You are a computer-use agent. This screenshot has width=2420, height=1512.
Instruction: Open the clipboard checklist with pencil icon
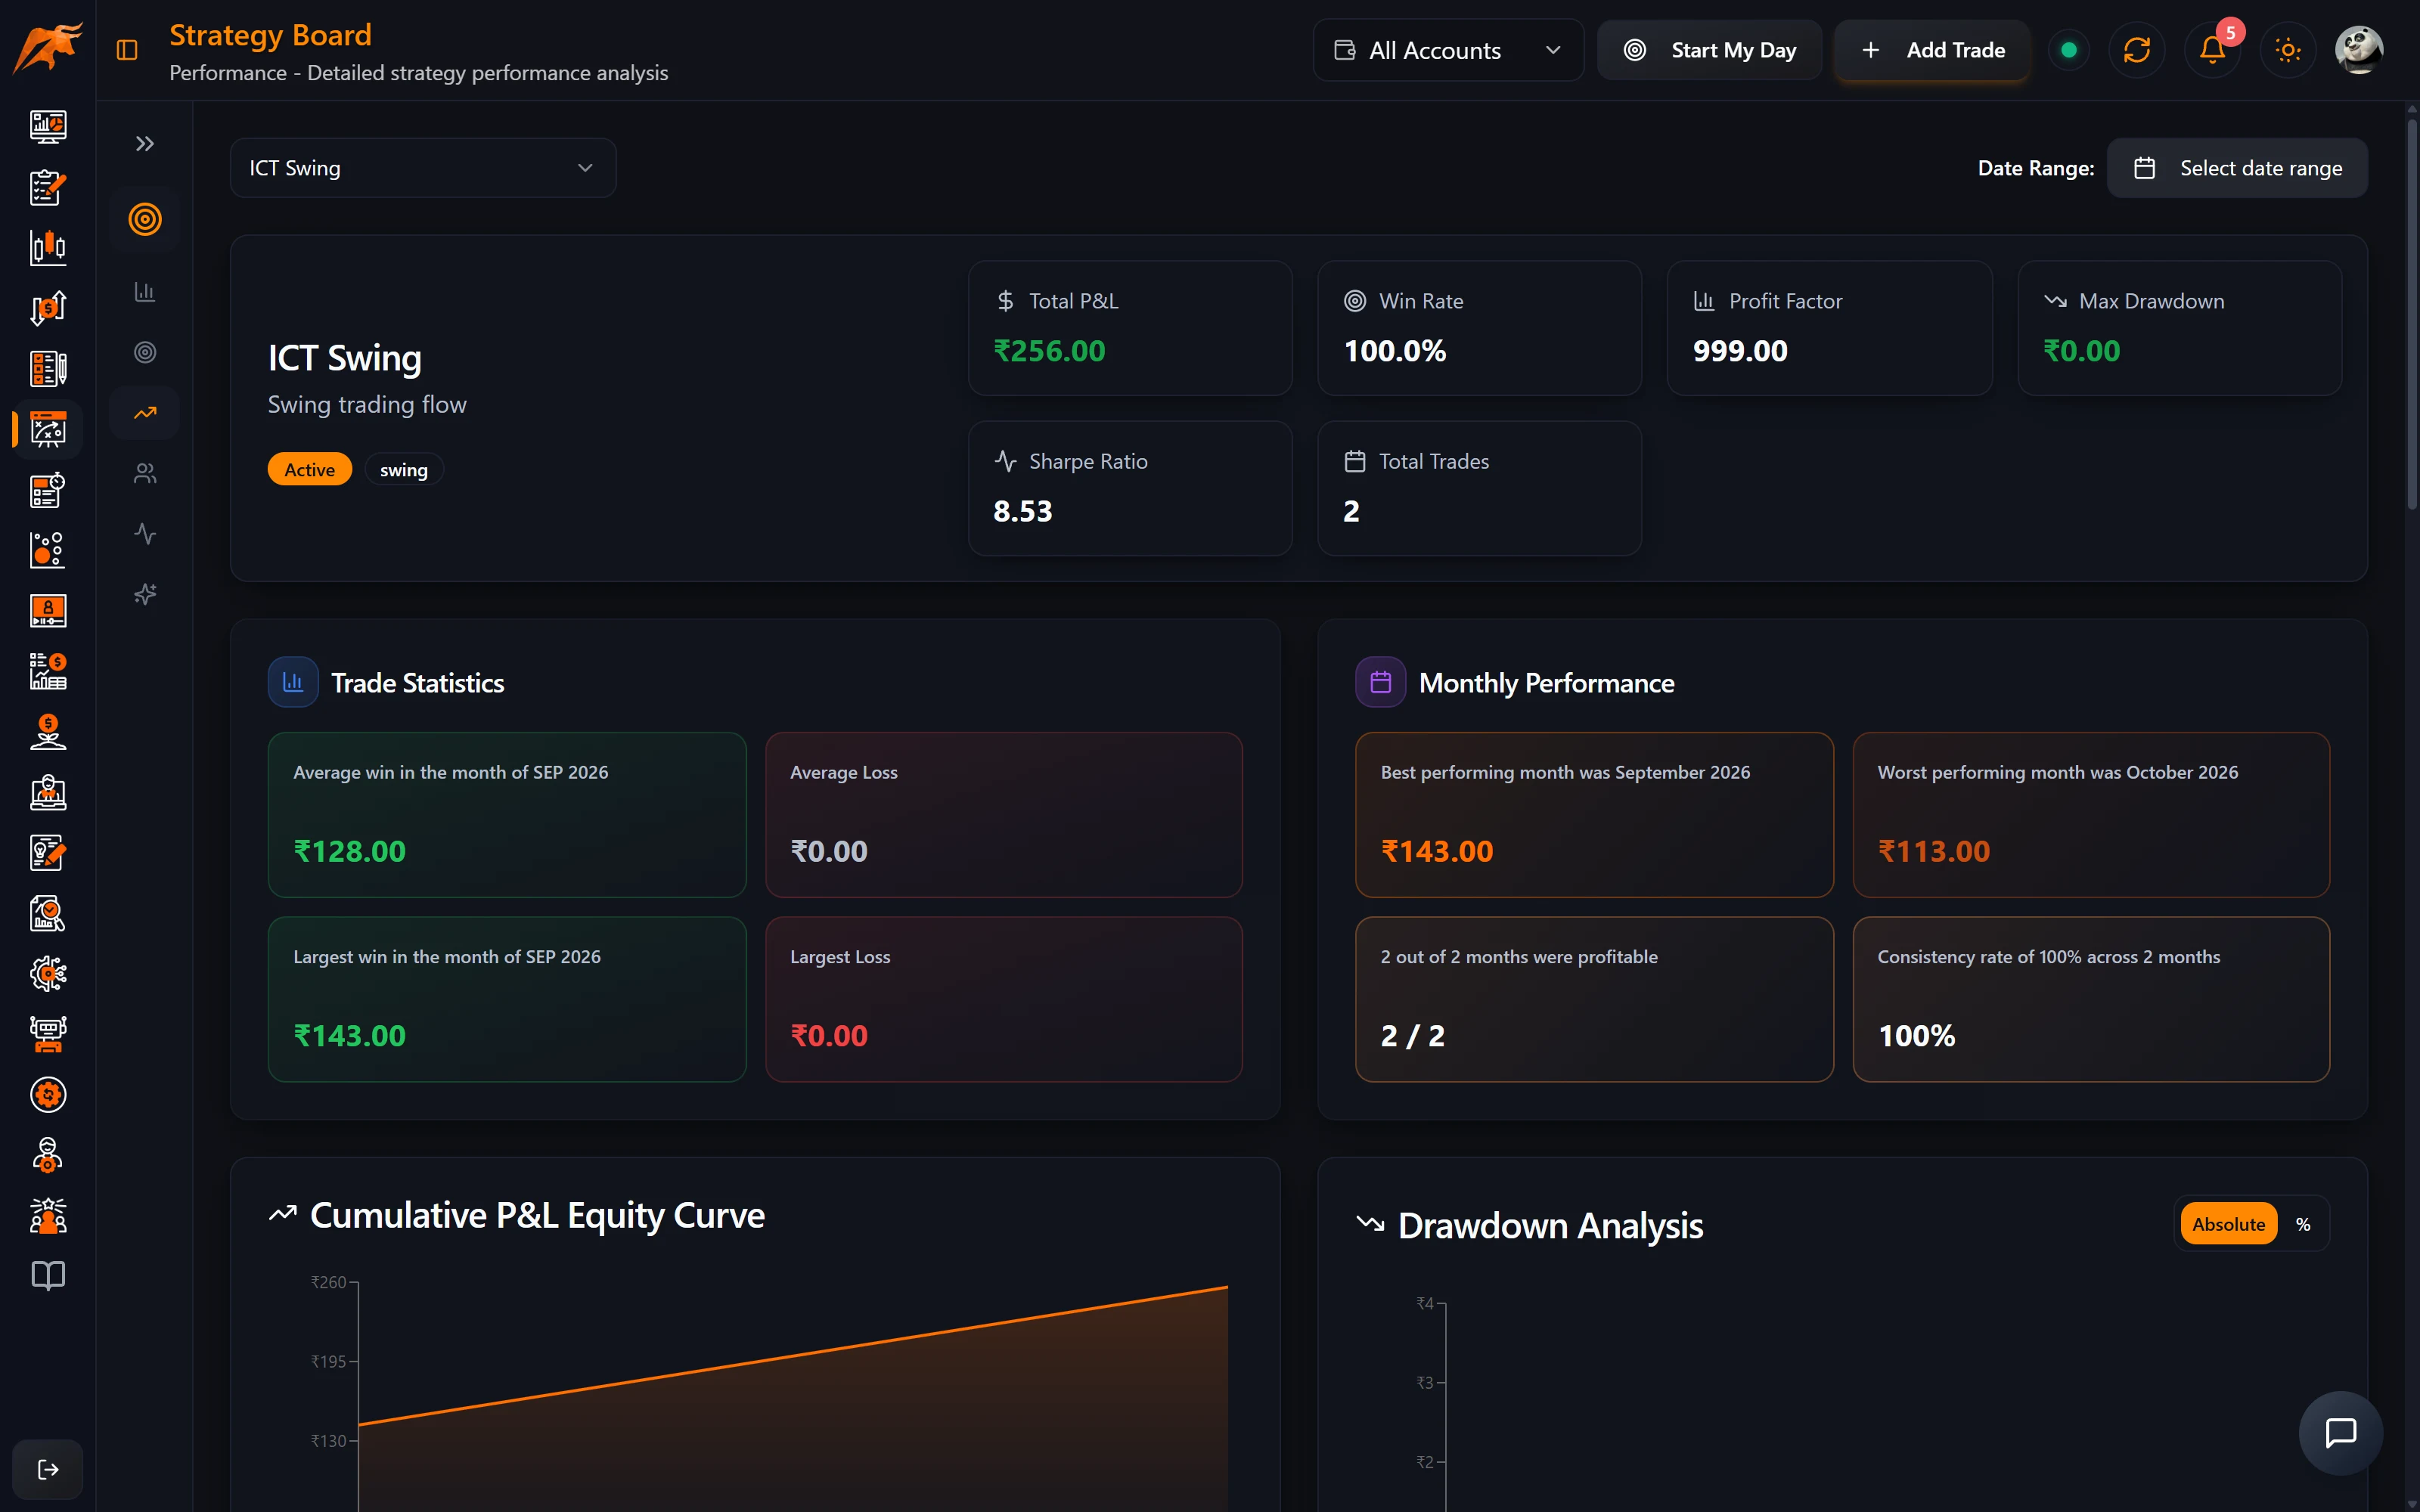point(48,187)
